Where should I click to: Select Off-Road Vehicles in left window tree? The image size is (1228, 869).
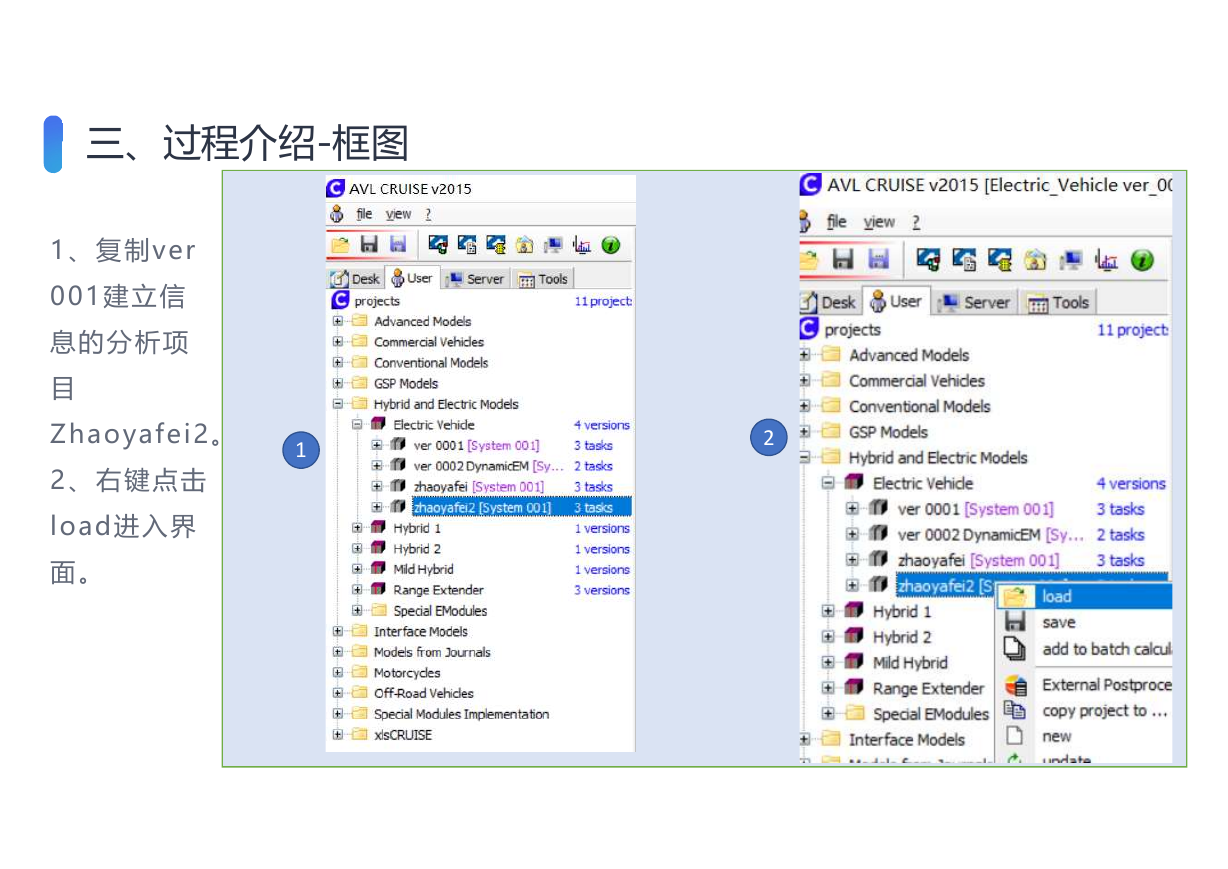coord(424,693)
